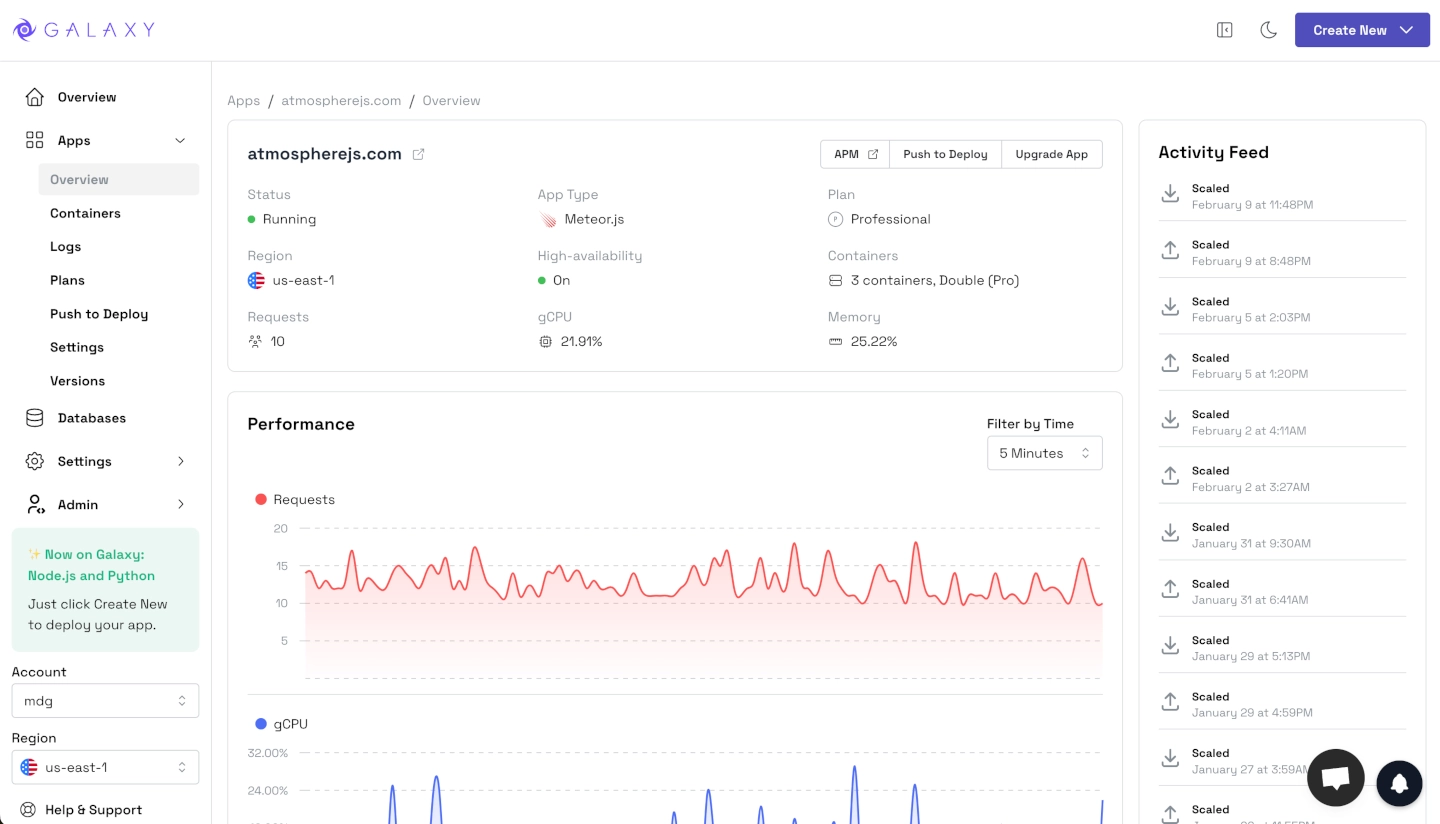
Task: Toggle the Requests series legend dot
Action: (x=261, y=500)
